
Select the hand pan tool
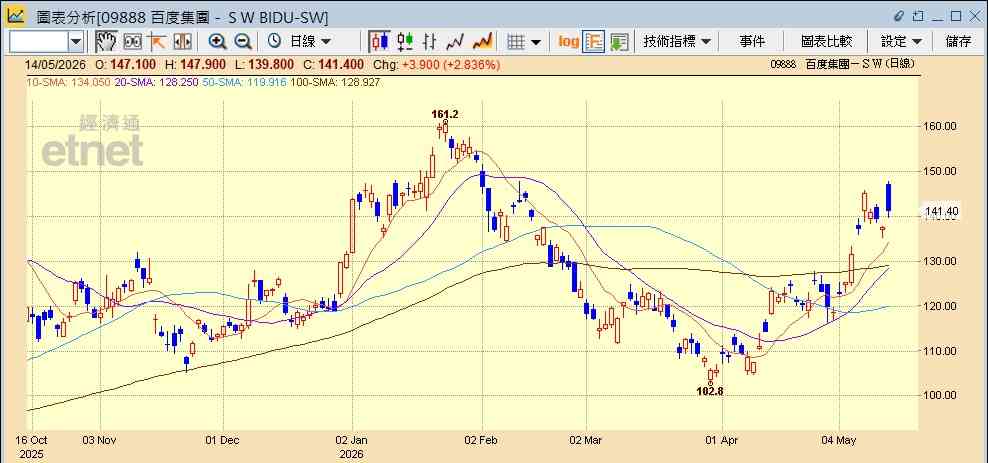(106, 42)
